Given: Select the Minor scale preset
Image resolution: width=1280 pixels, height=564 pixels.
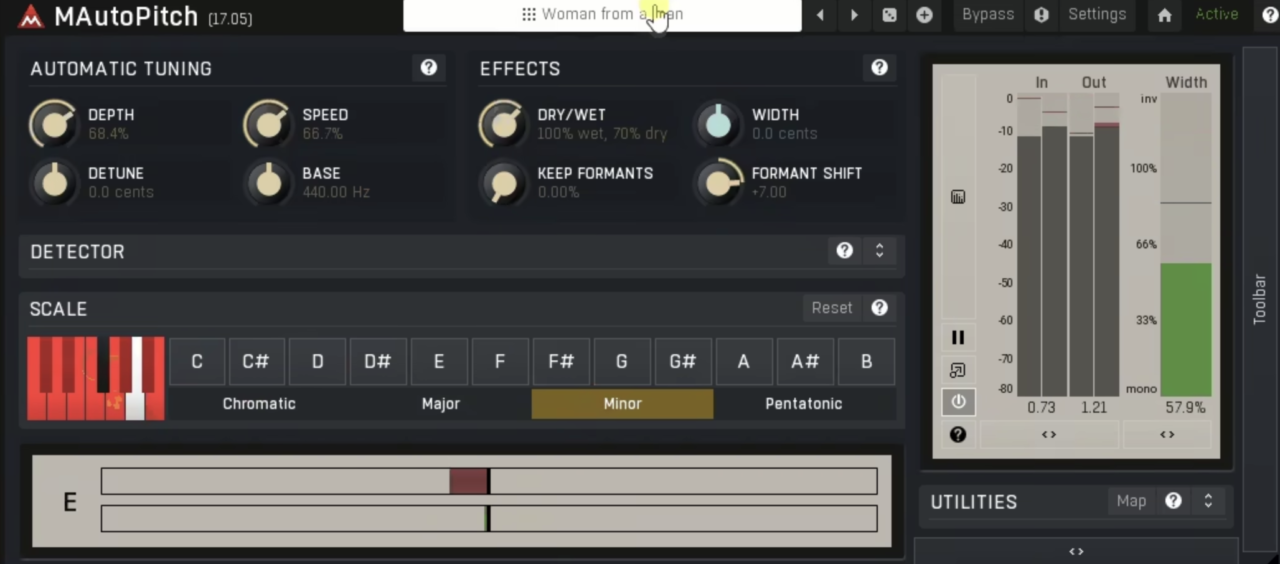Looking at the screenshot, I should click(x=622, y=404).
